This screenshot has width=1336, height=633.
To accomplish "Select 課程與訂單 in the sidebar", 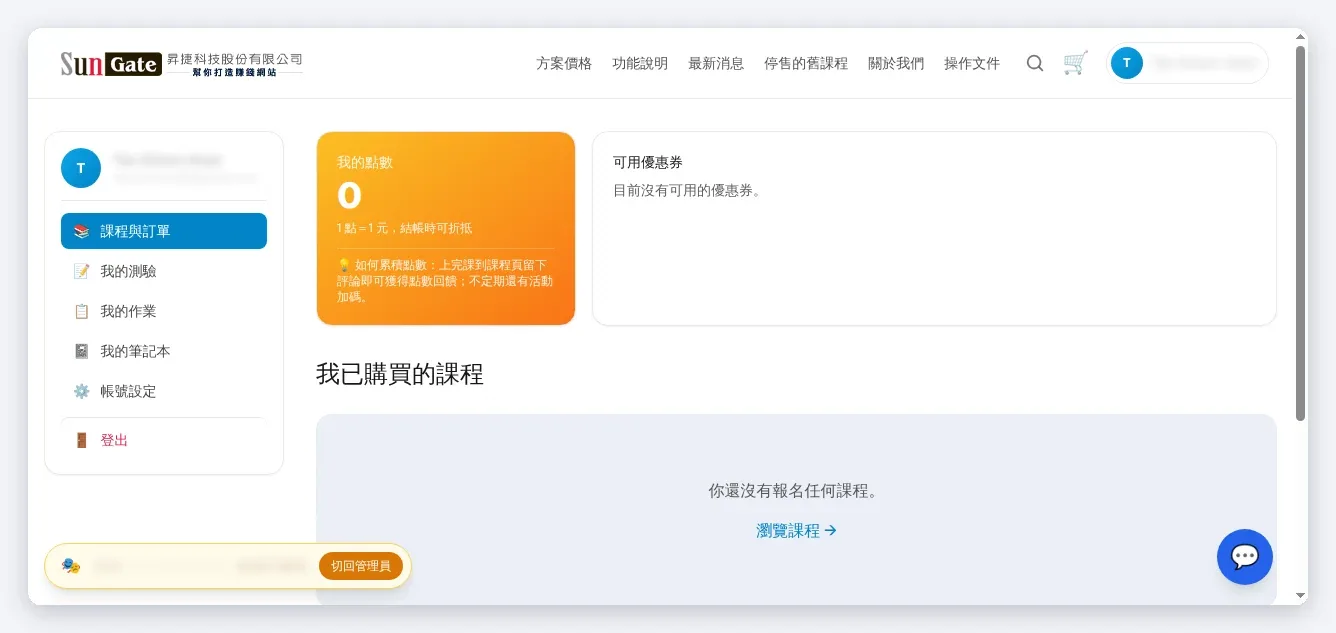I will coord(164,231).
